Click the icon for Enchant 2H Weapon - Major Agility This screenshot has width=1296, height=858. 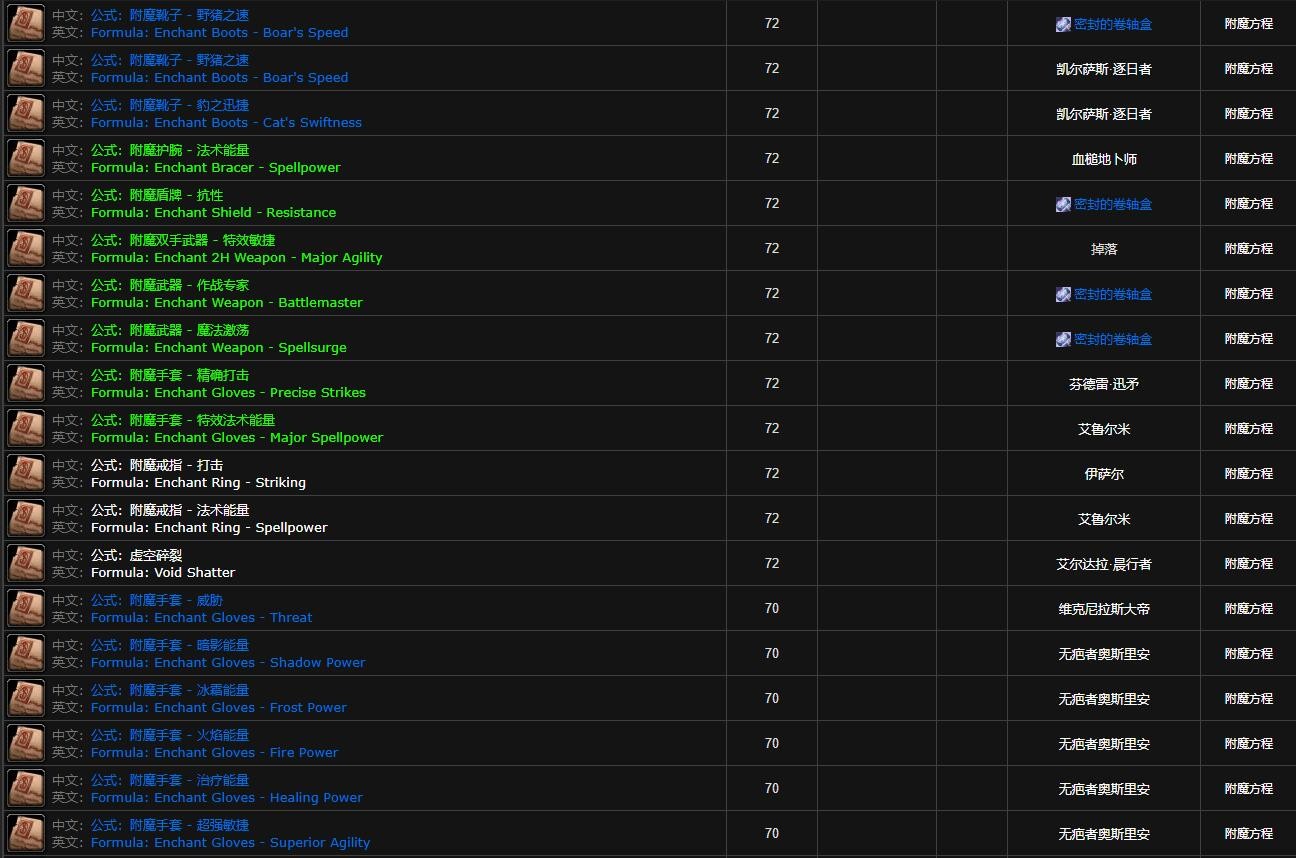click(x=26, y=249)
